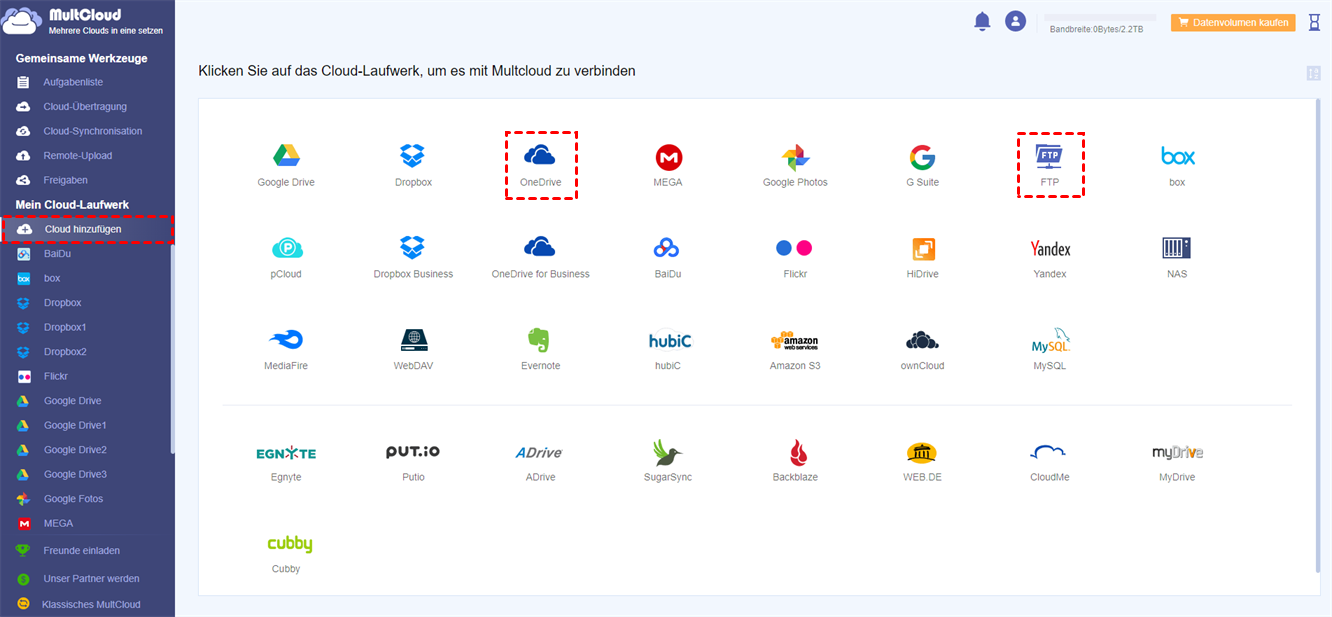Click the Bandbreite usage progress bar

(x=1099, y=18)
